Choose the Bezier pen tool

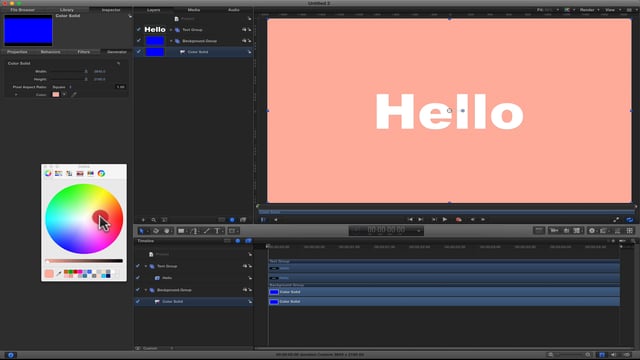click(x=194, y=231)
